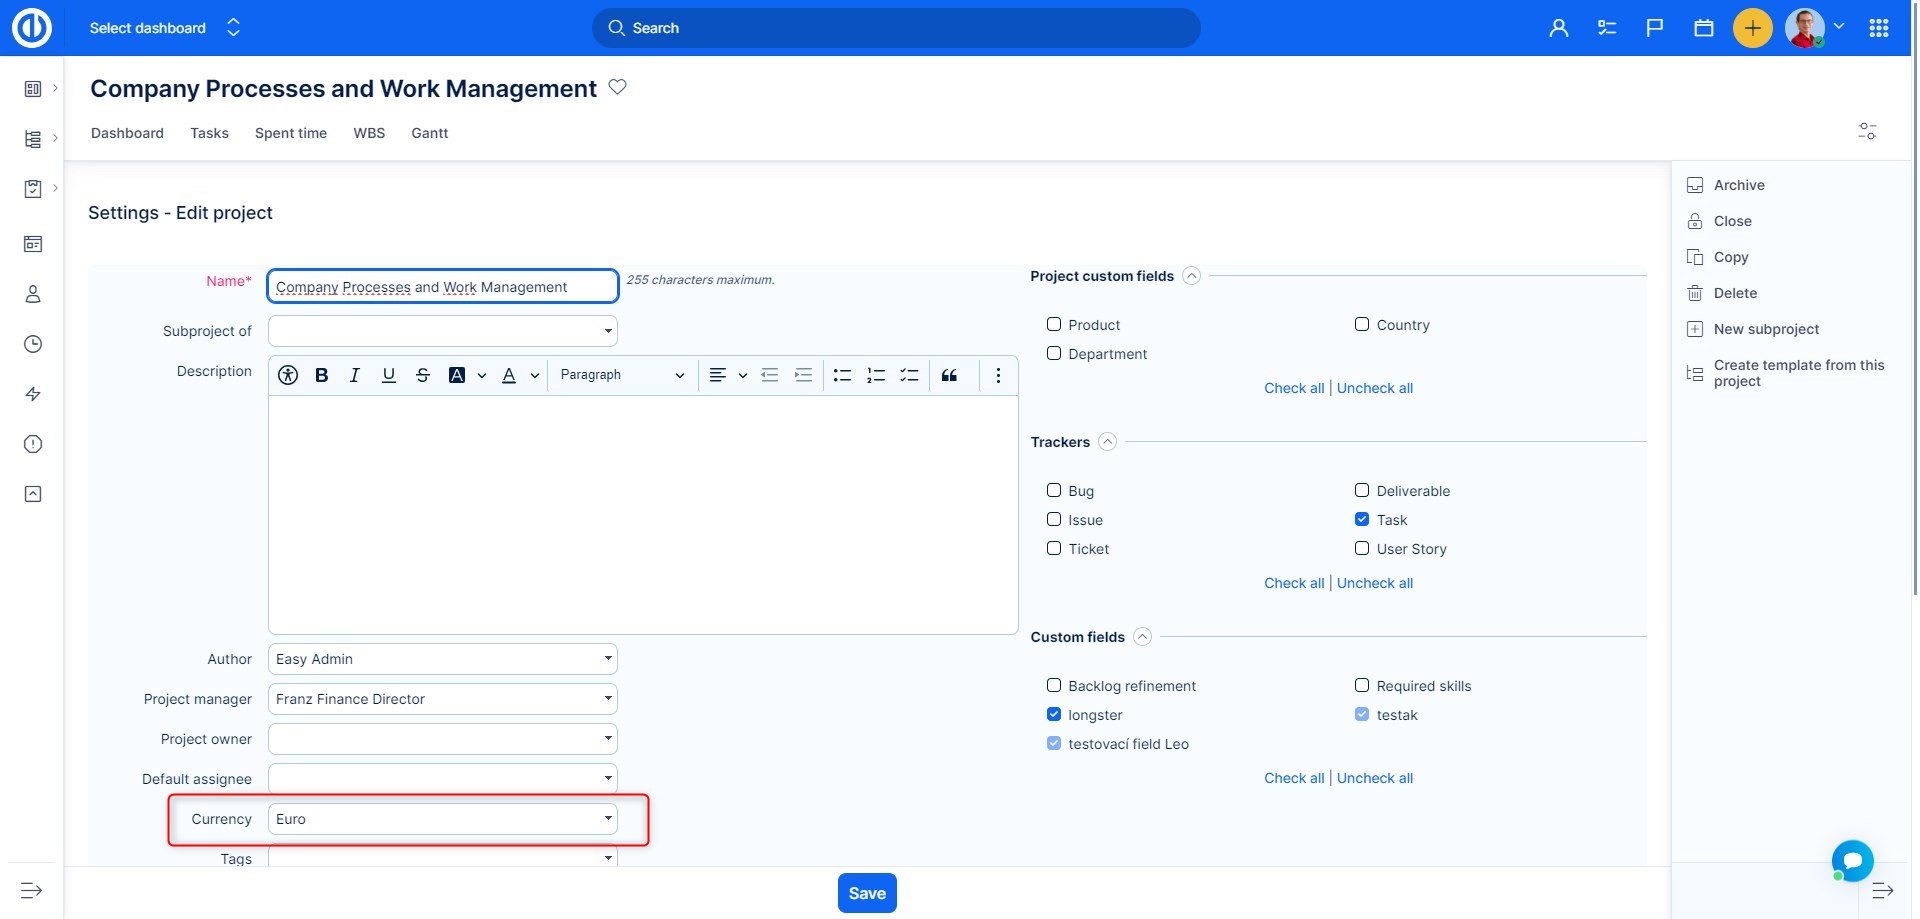Open the calendar icon in top bar

tap(1703, 28)
